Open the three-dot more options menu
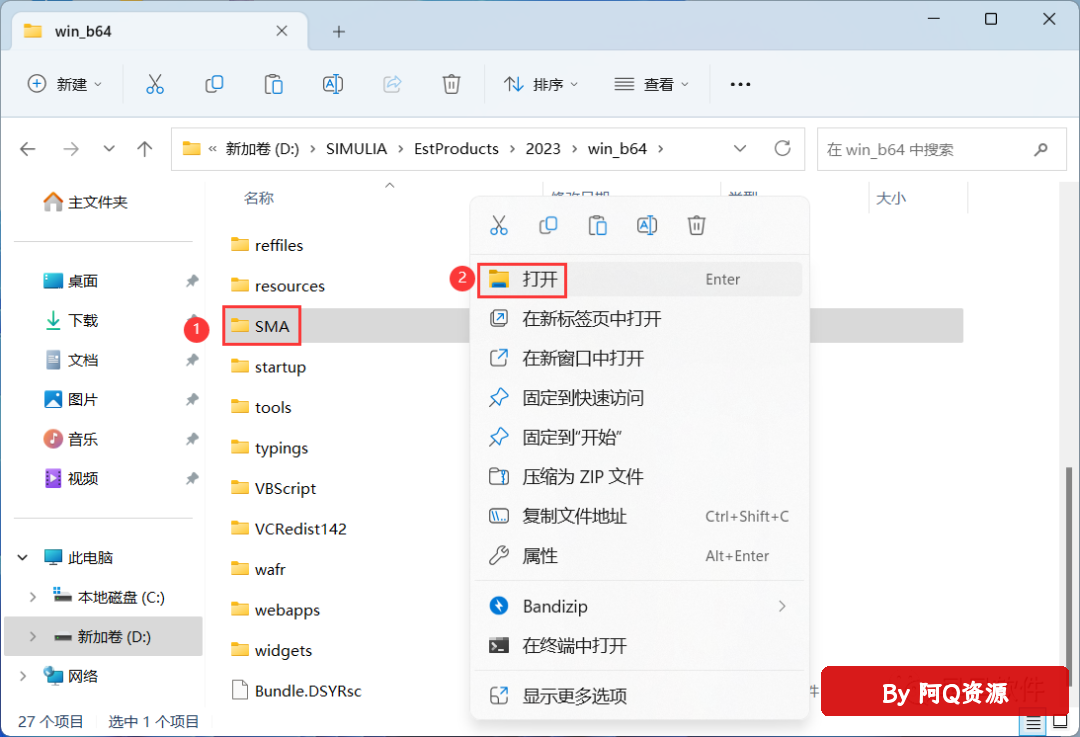Viewport: 1080px width, 737px height. tap(740, 85)
